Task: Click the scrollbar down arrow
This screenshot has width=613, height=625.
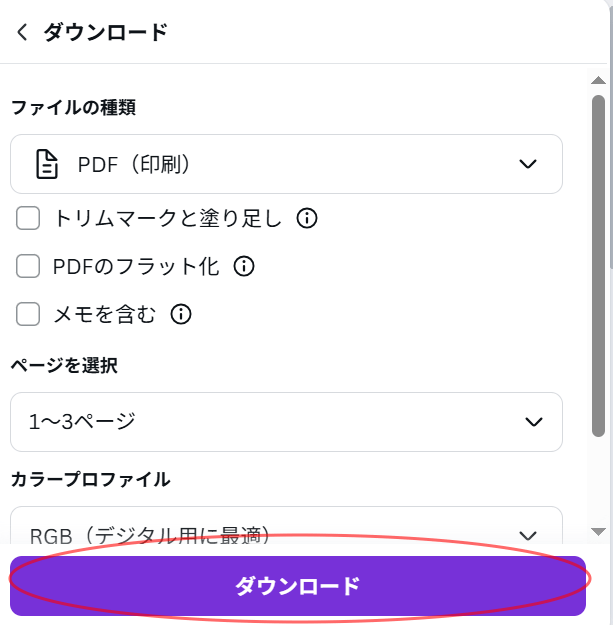Action: pyautogui.click(x=599, y=531)
